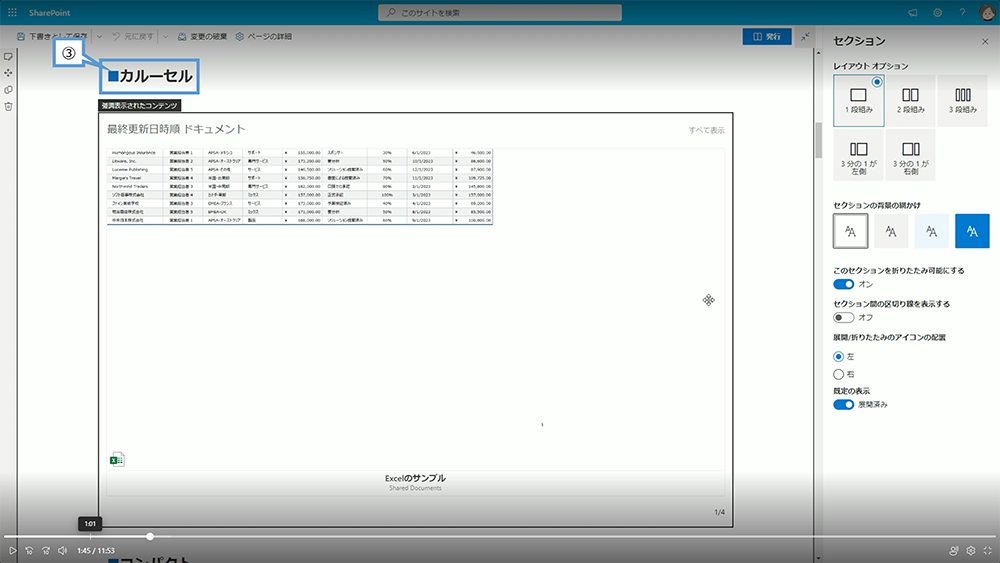Open the SharePoint app launcher grid
This screenshot has width=1000, height=563.
(12, 12)
